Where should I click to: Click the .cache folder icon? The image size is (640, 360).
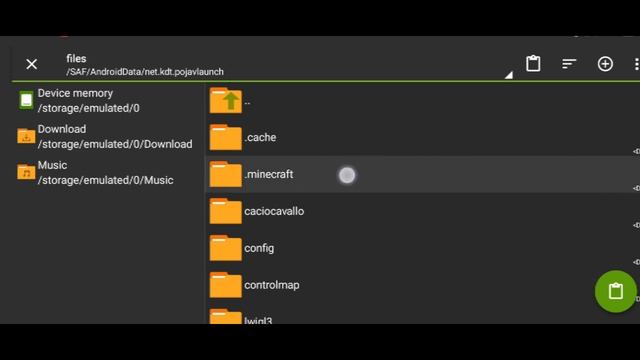[225, 138]
